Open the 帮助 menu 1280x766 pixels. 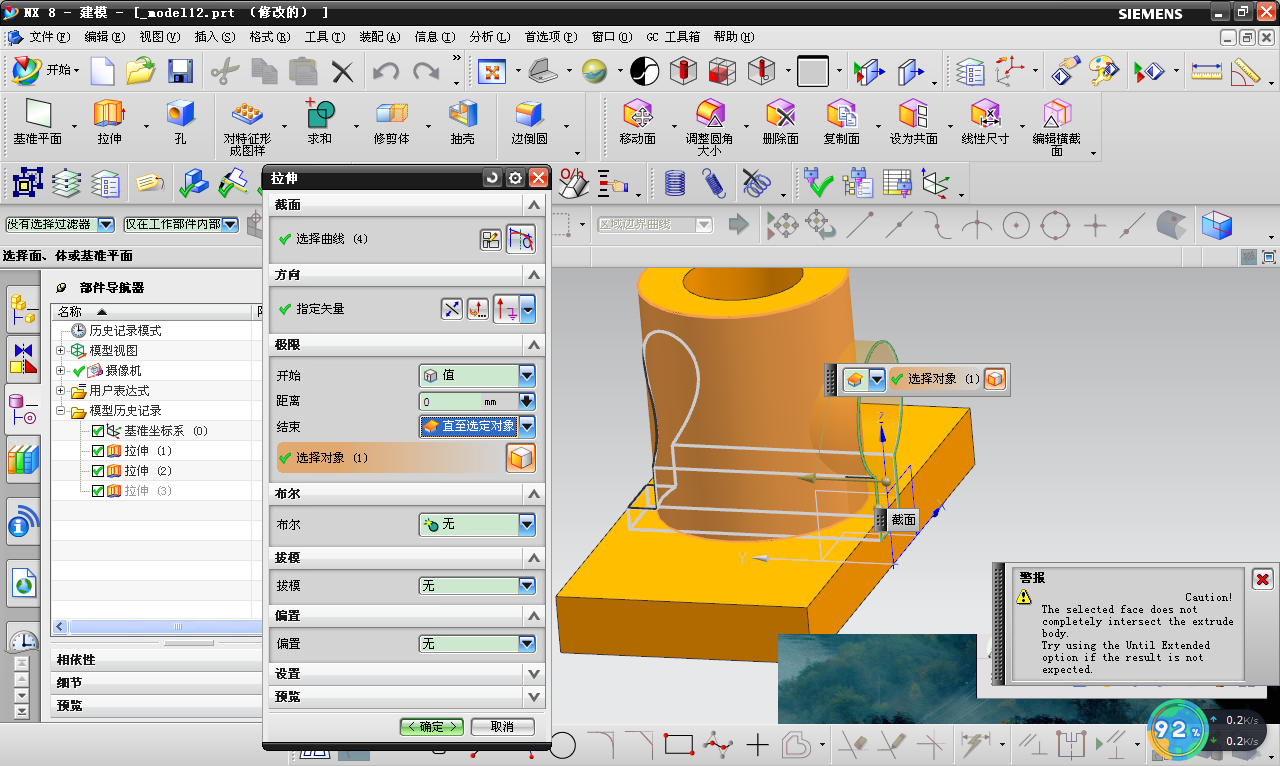[x=734, y=37]
